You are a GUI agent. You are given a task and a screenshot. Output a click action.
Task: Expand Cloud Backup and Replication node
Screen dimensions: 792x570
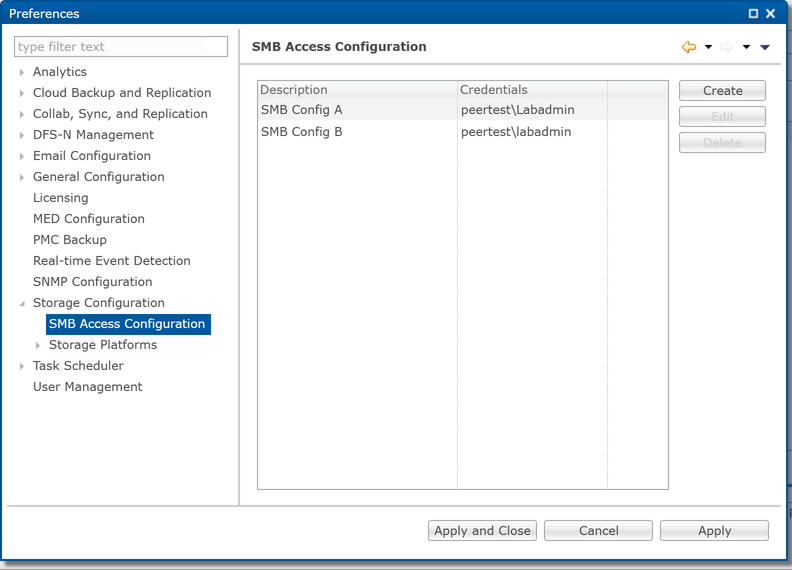pos(22,93)
